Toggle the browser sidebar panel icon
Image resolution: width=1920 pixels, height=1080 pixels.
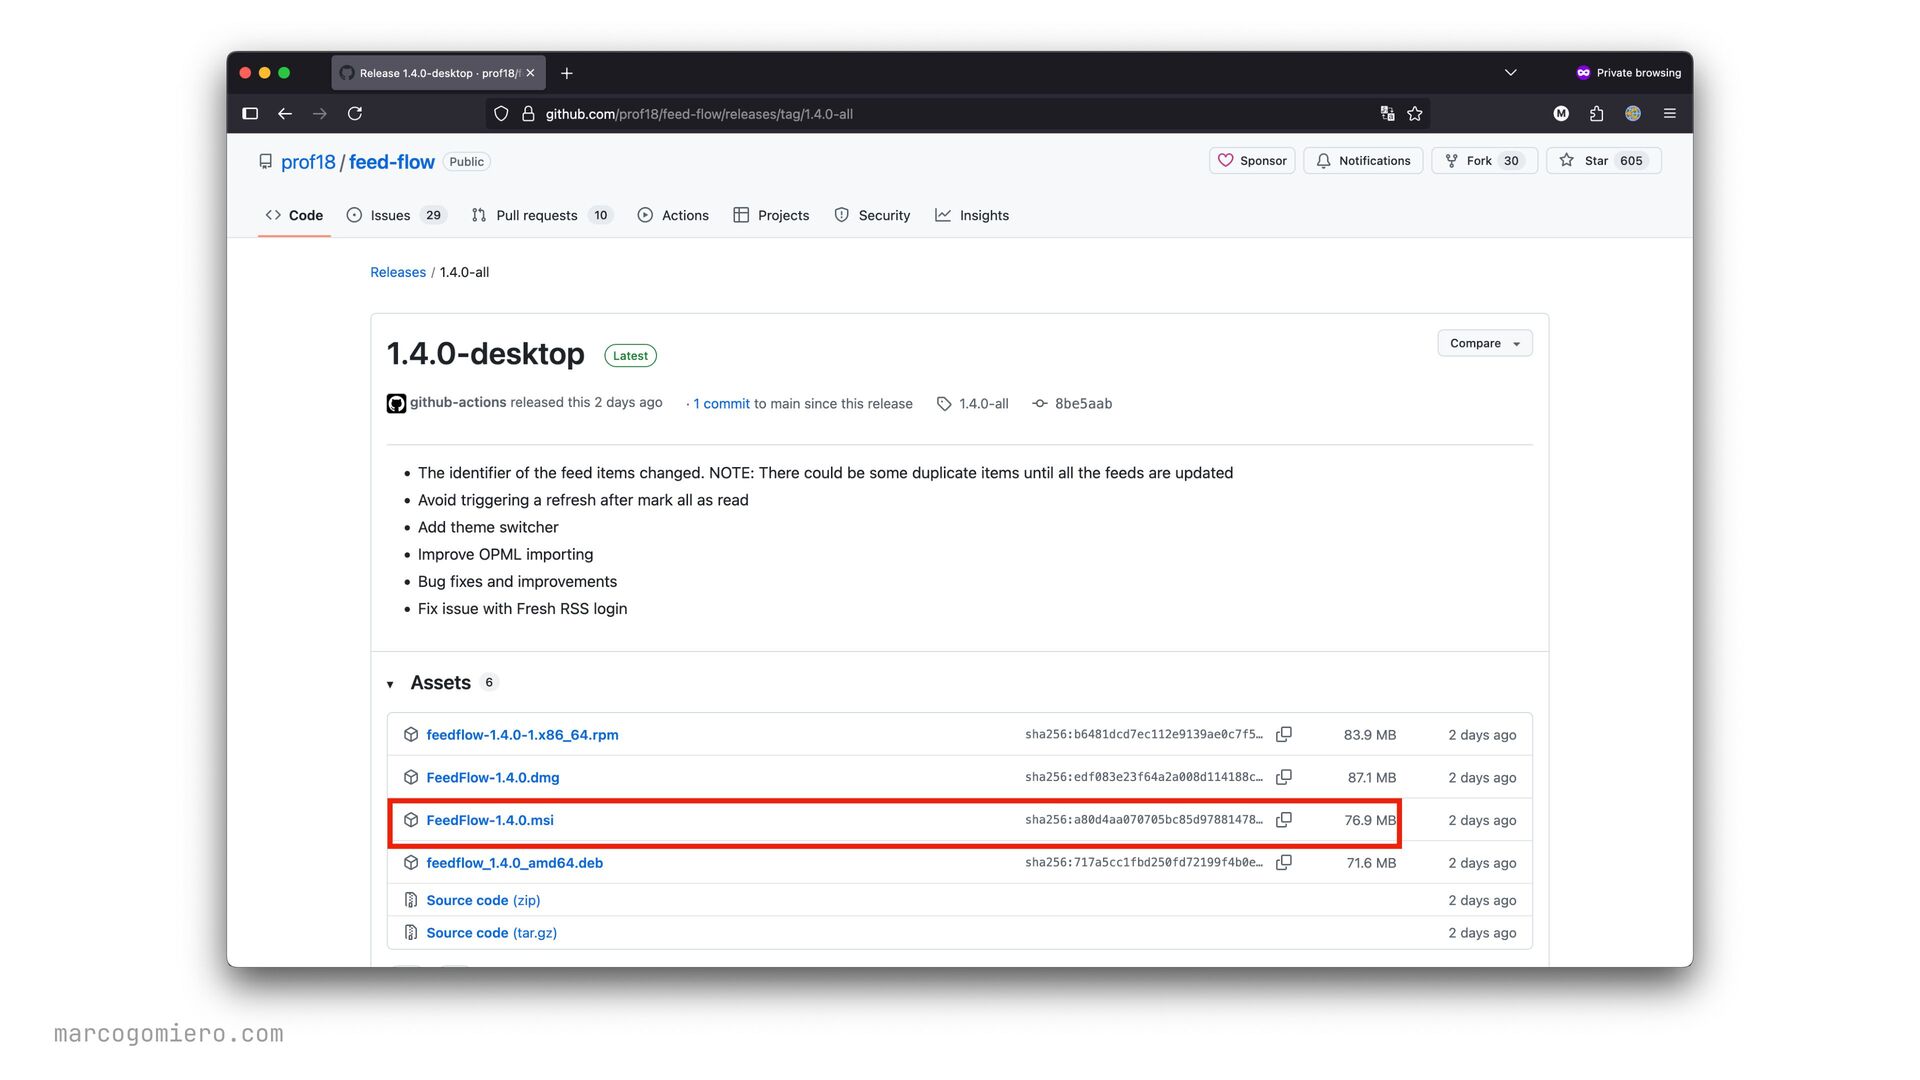pos(250,114)
